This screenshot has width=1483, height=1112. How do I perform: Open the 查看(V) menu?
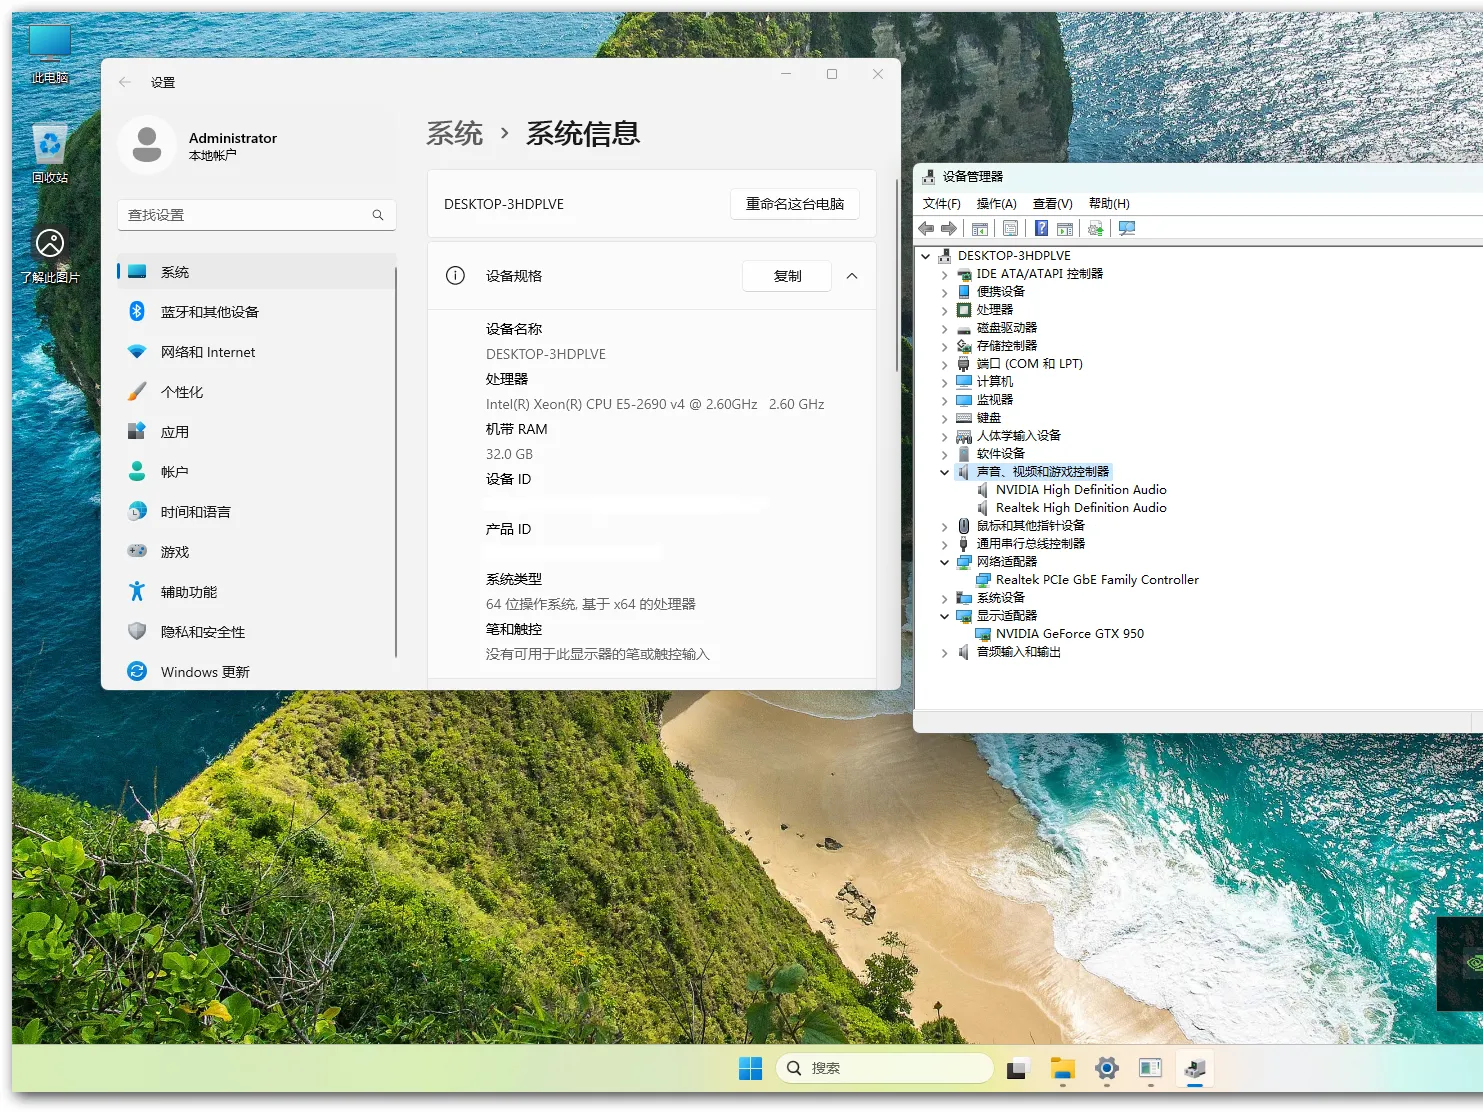click(x=1051, y=203)
